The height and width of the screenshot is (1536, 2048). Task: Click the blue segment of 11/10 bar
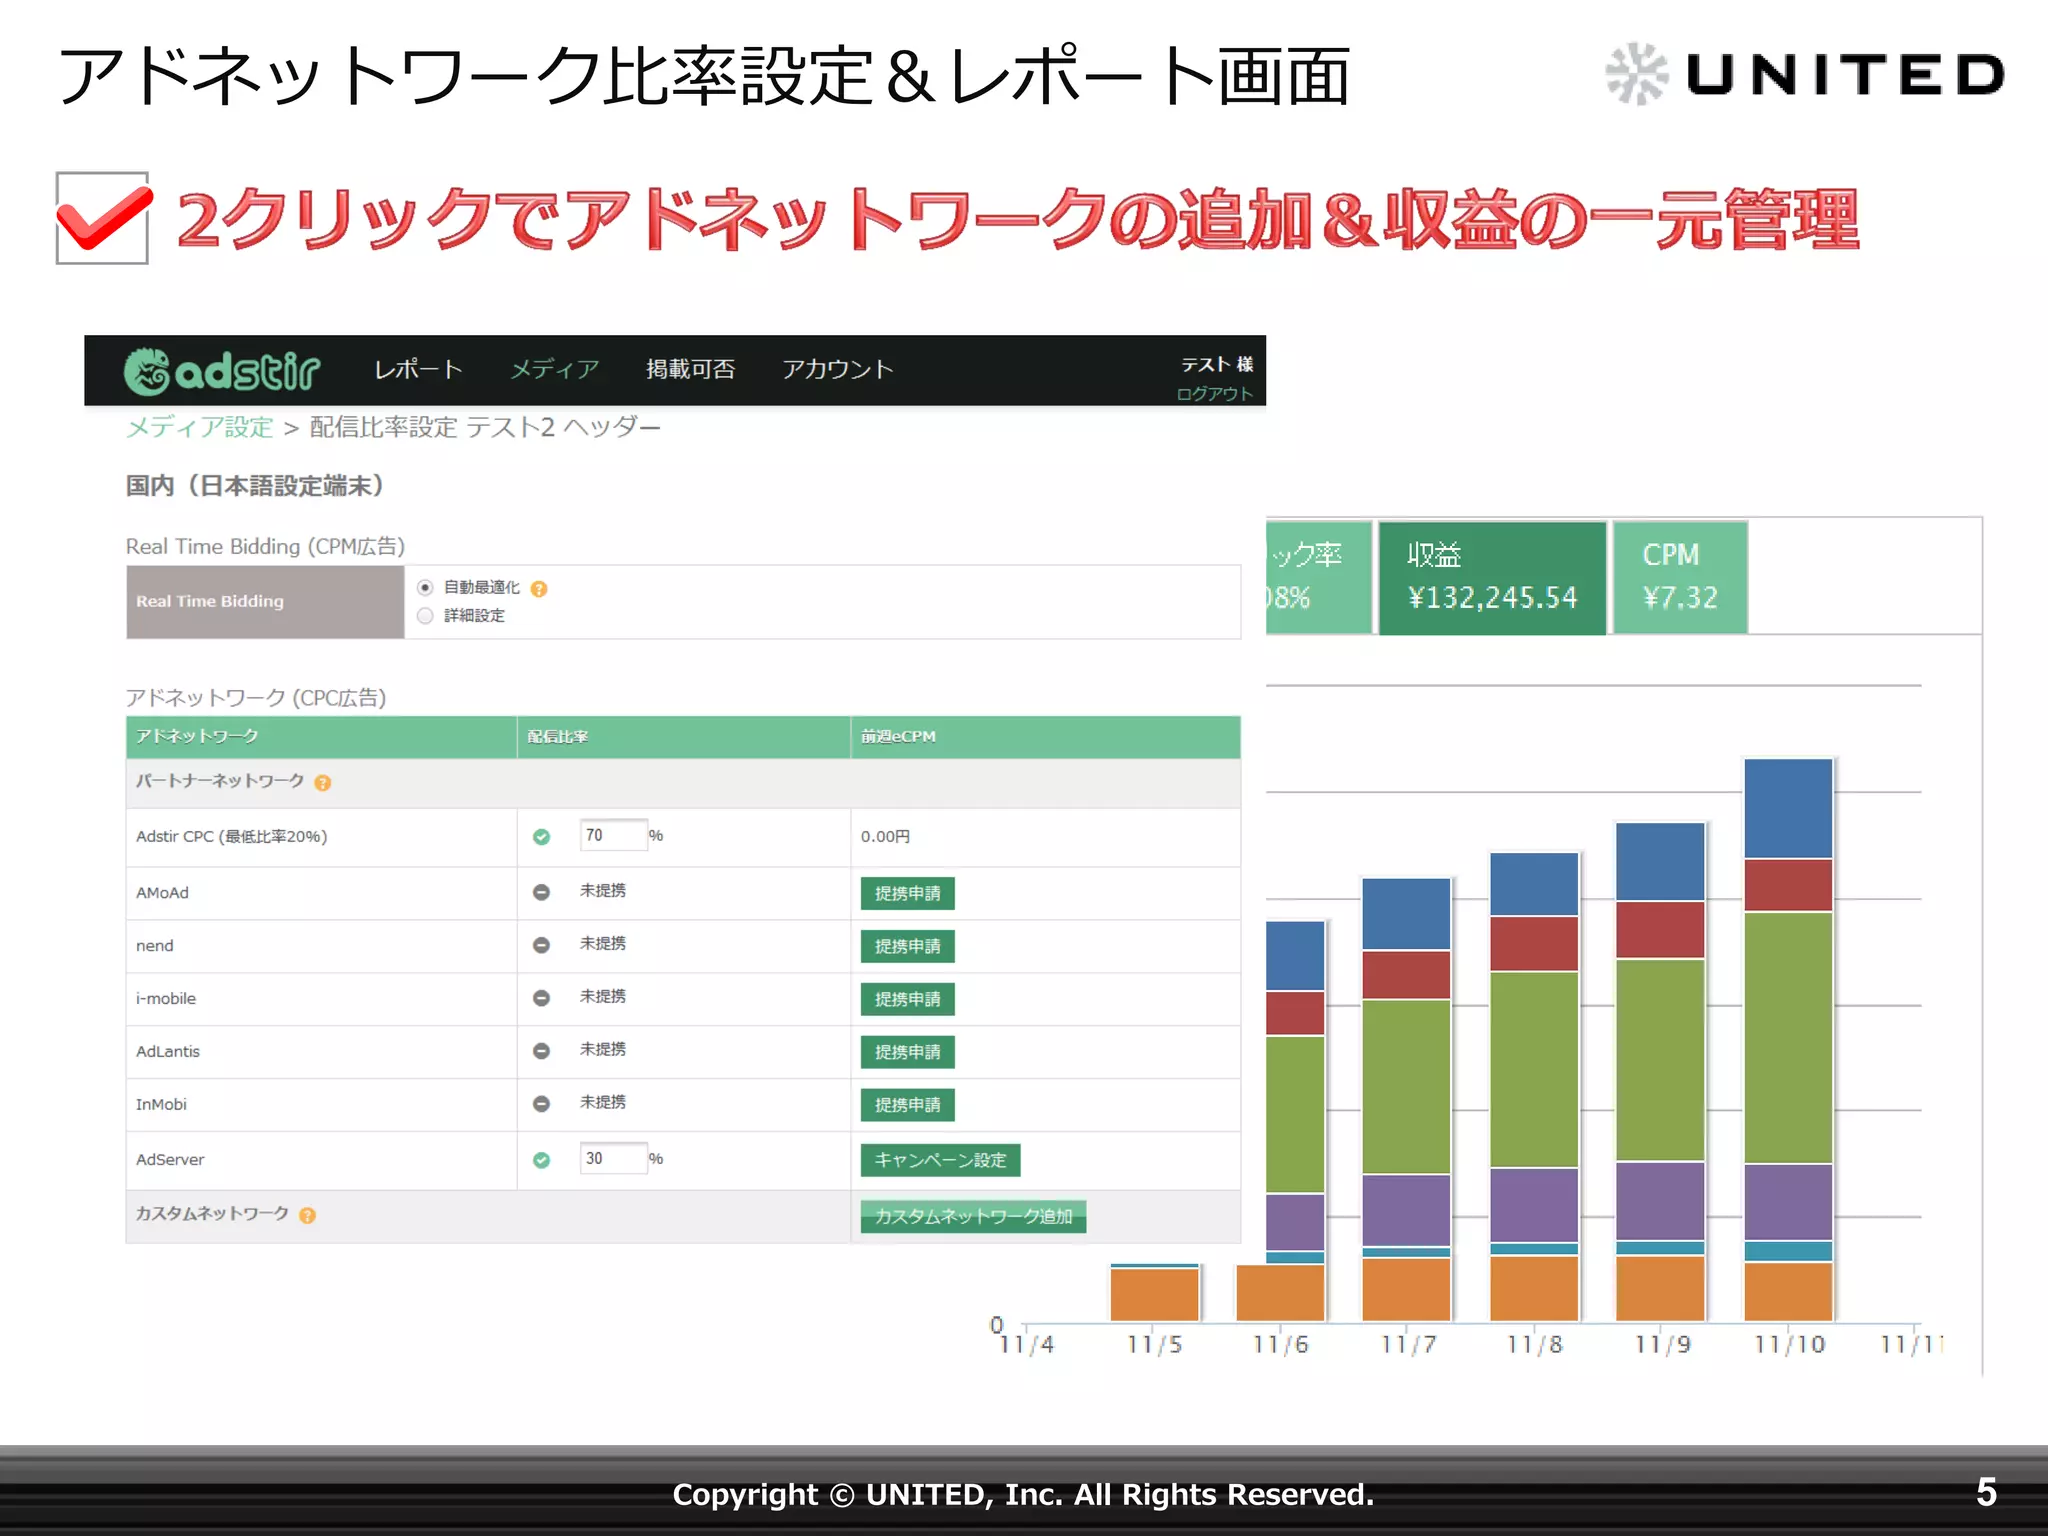click(x=1788, y=808)
